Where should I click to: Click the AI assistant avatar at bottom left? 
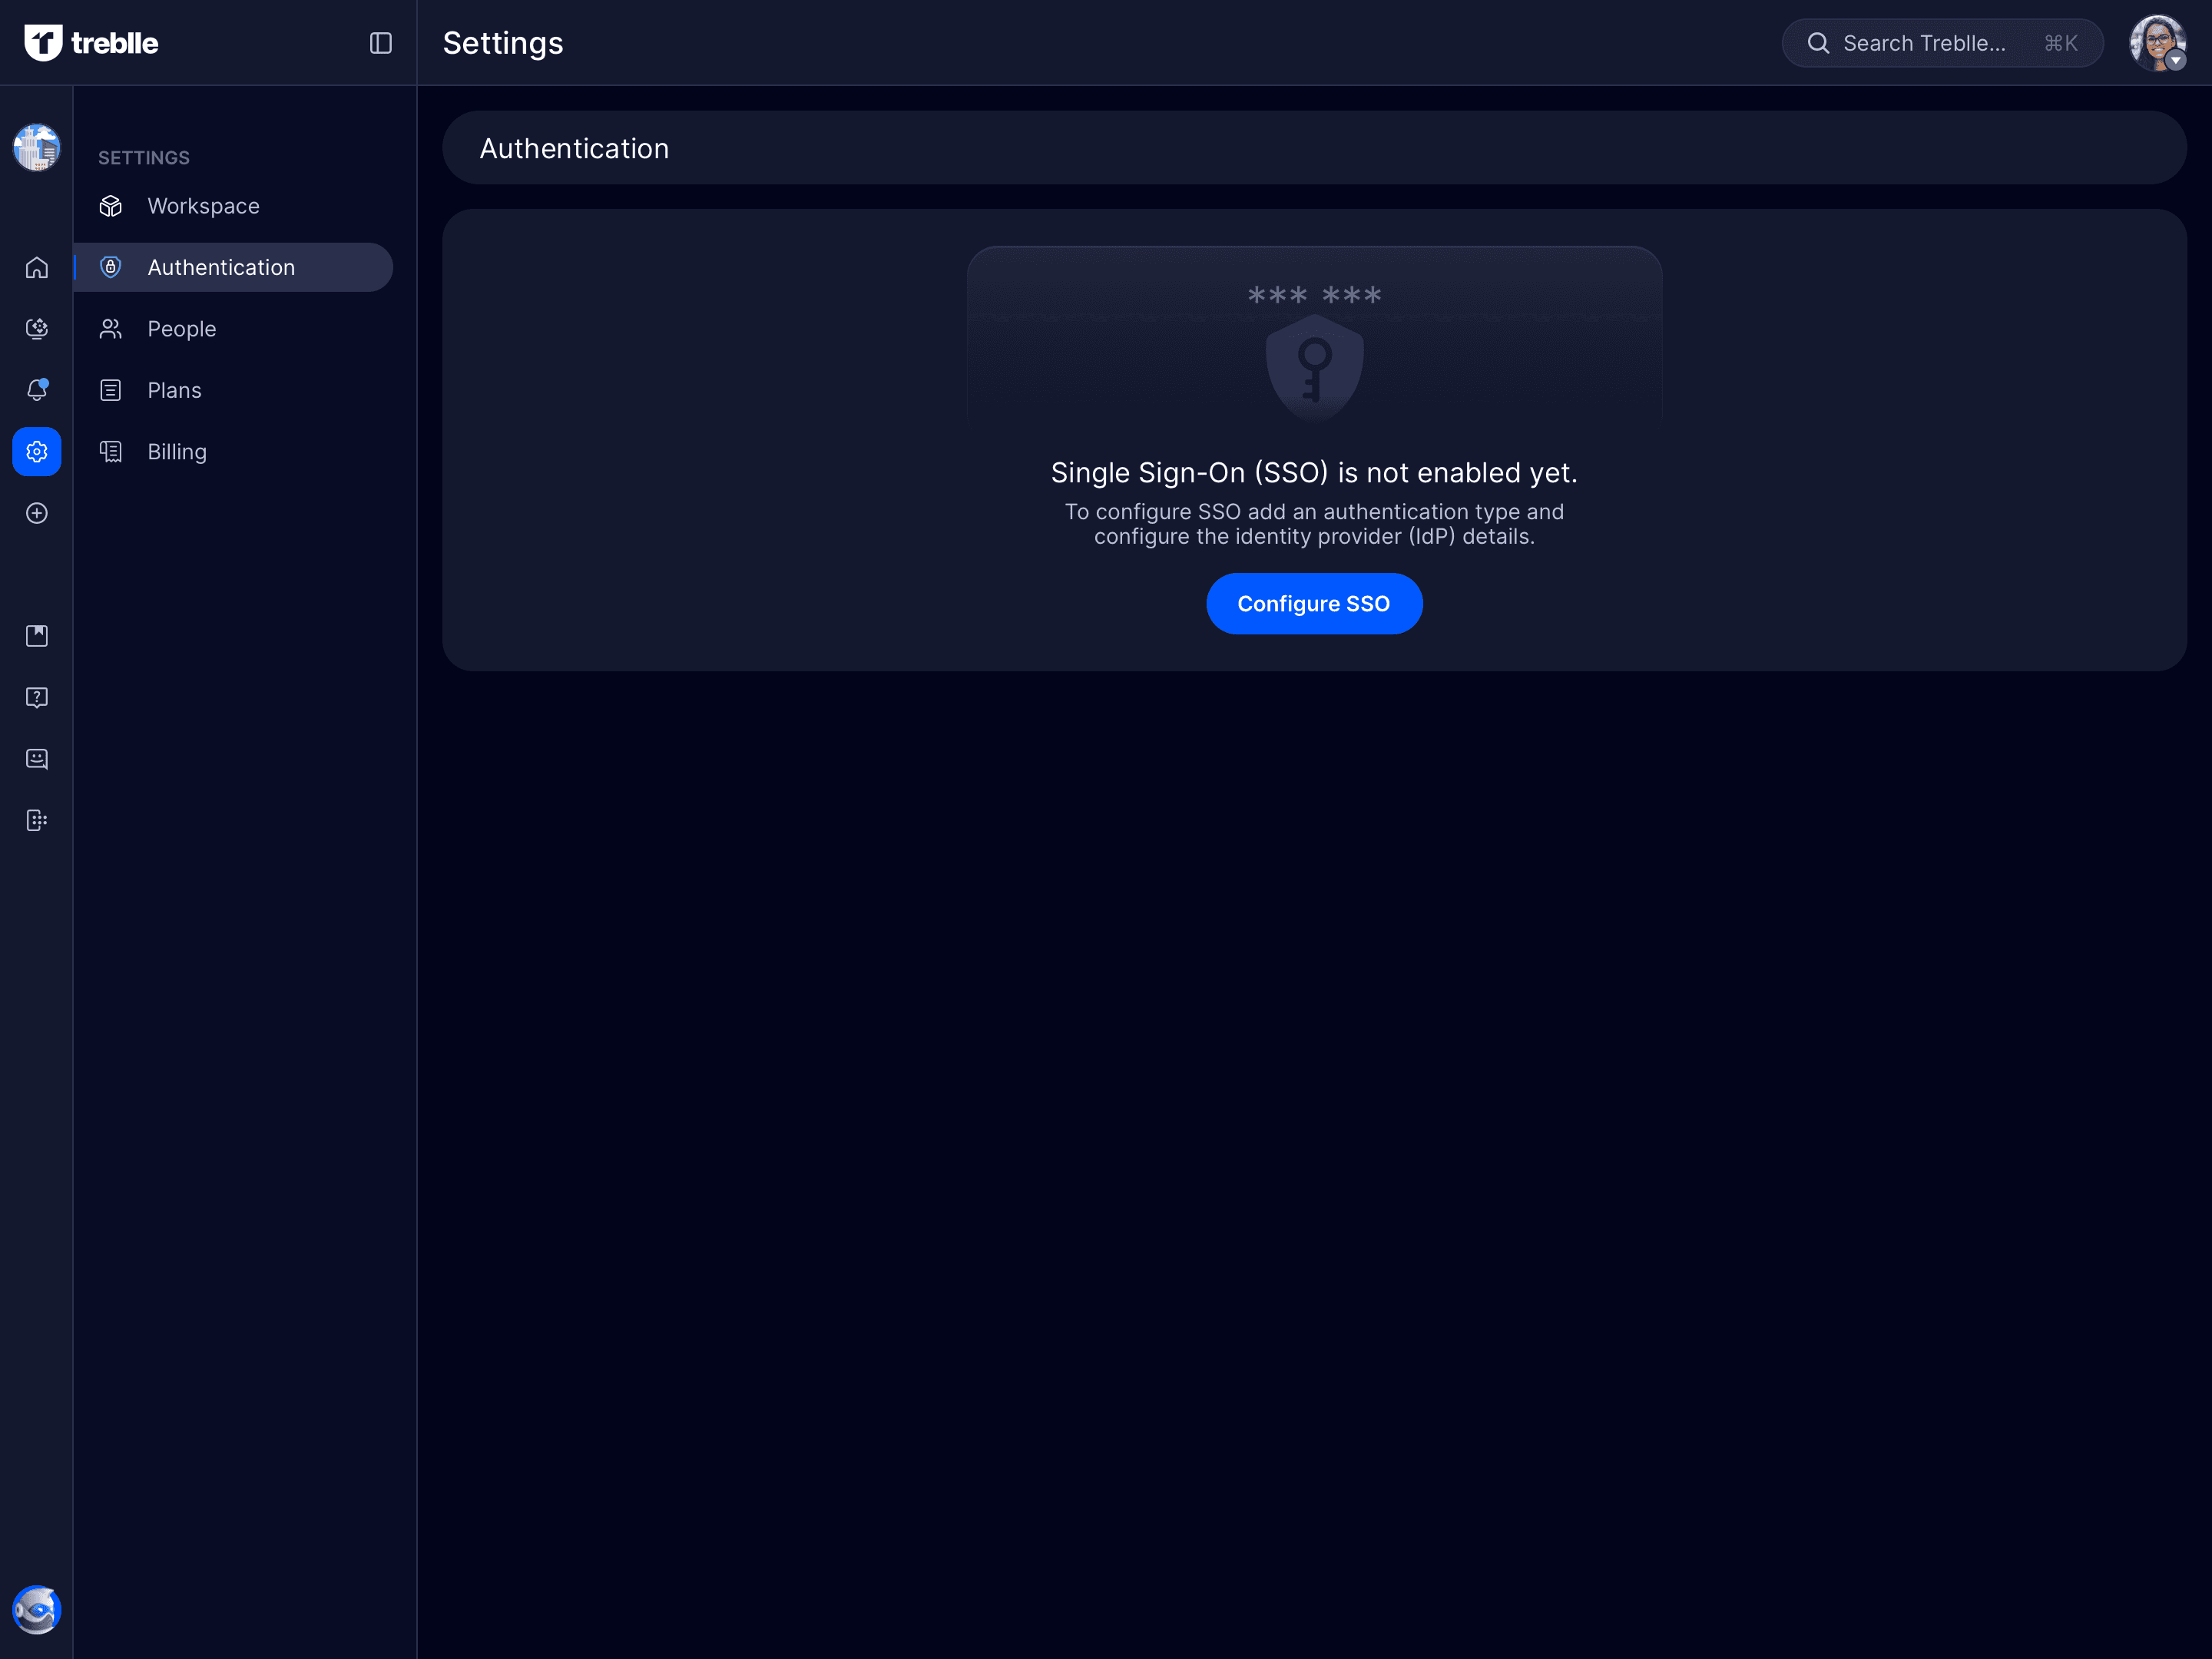point(37,1609)
